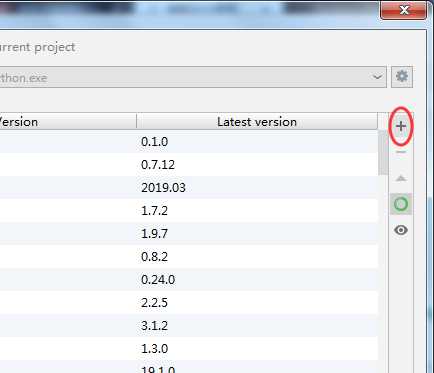Click the minus icon to uninstall package
The height and width of the screenshot is (373, 434).
401,152
